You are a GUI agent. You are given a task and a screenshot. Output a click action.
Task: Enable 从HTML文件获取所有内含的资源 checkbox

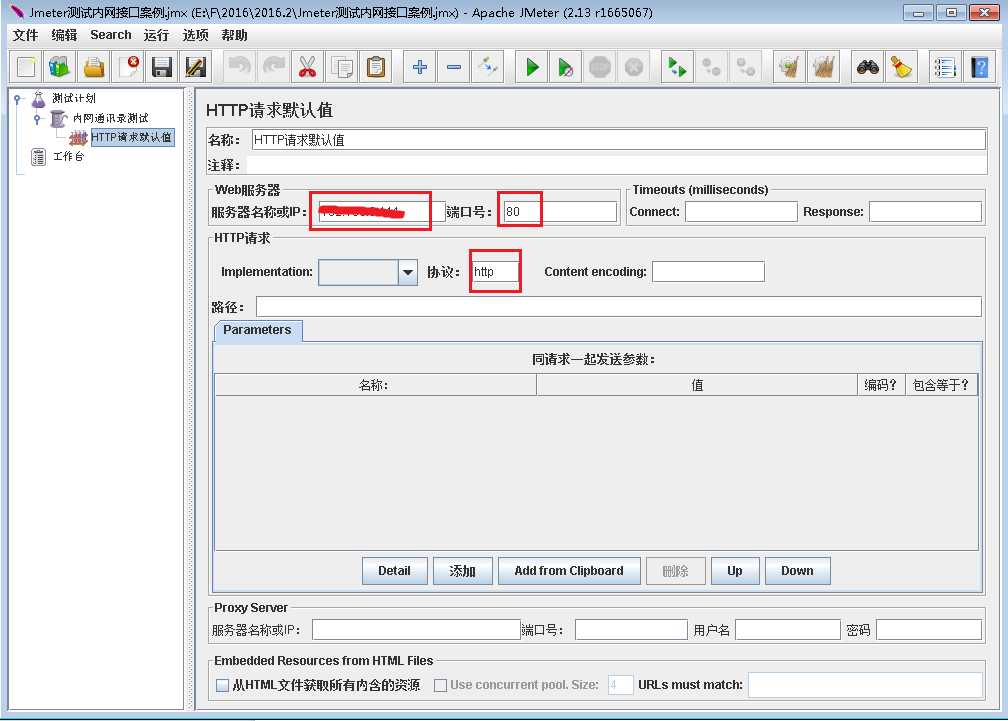222,685
